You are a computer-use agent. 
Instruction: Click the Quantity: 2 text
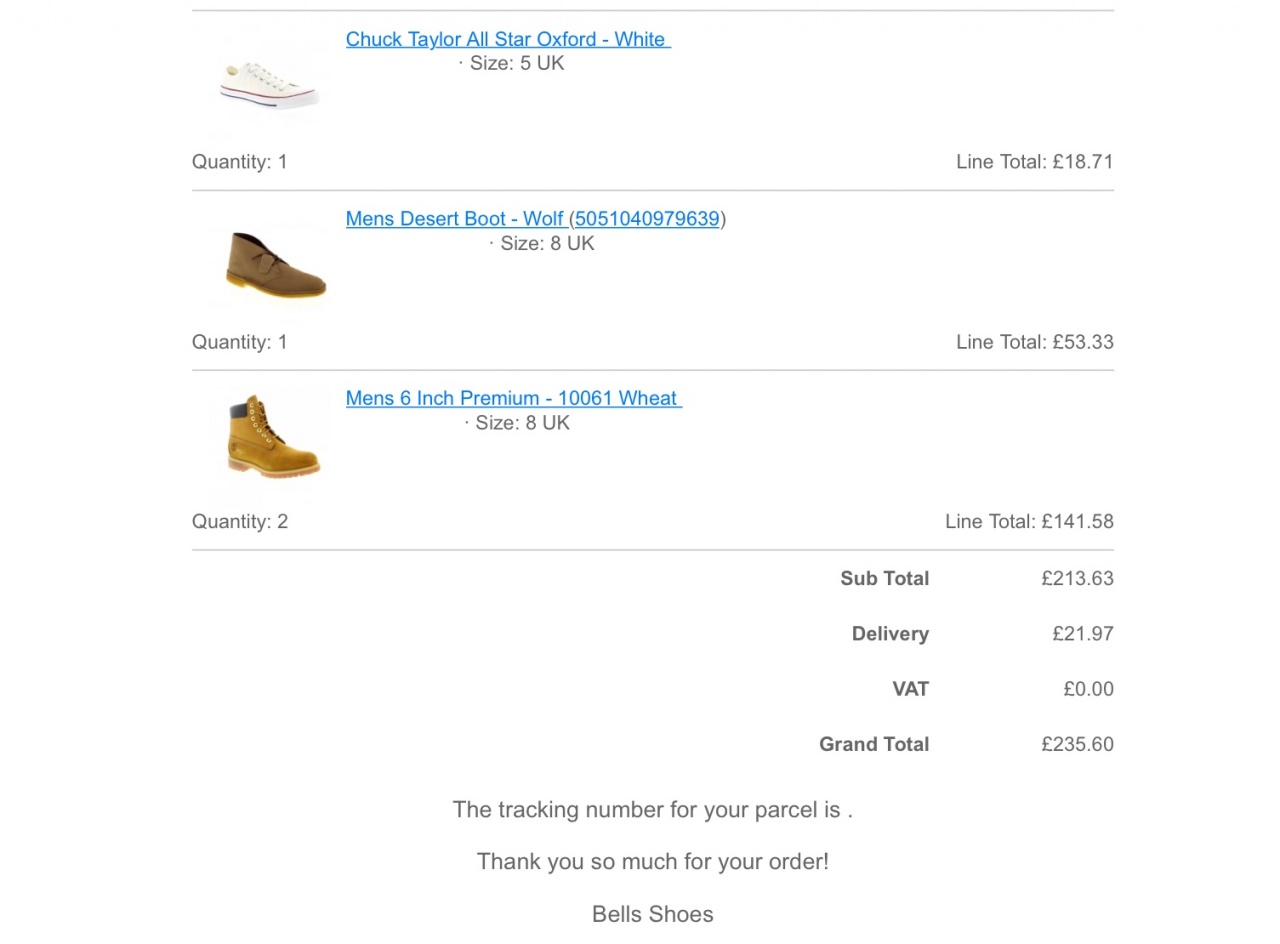240,522
